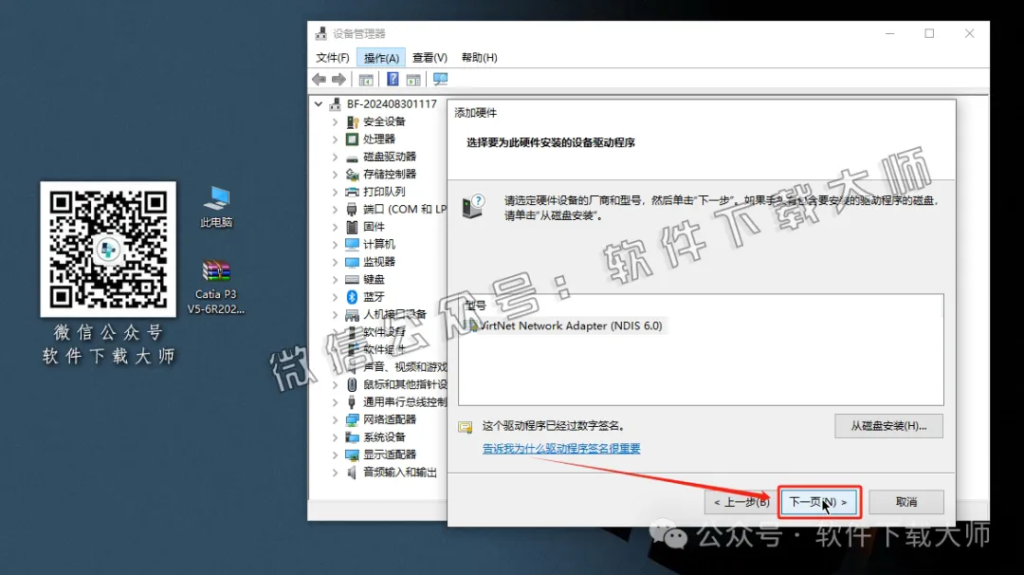
Task: Open the 告诉我为什么驱动程序签名很重要 link
Action: (x=561, y=448)
